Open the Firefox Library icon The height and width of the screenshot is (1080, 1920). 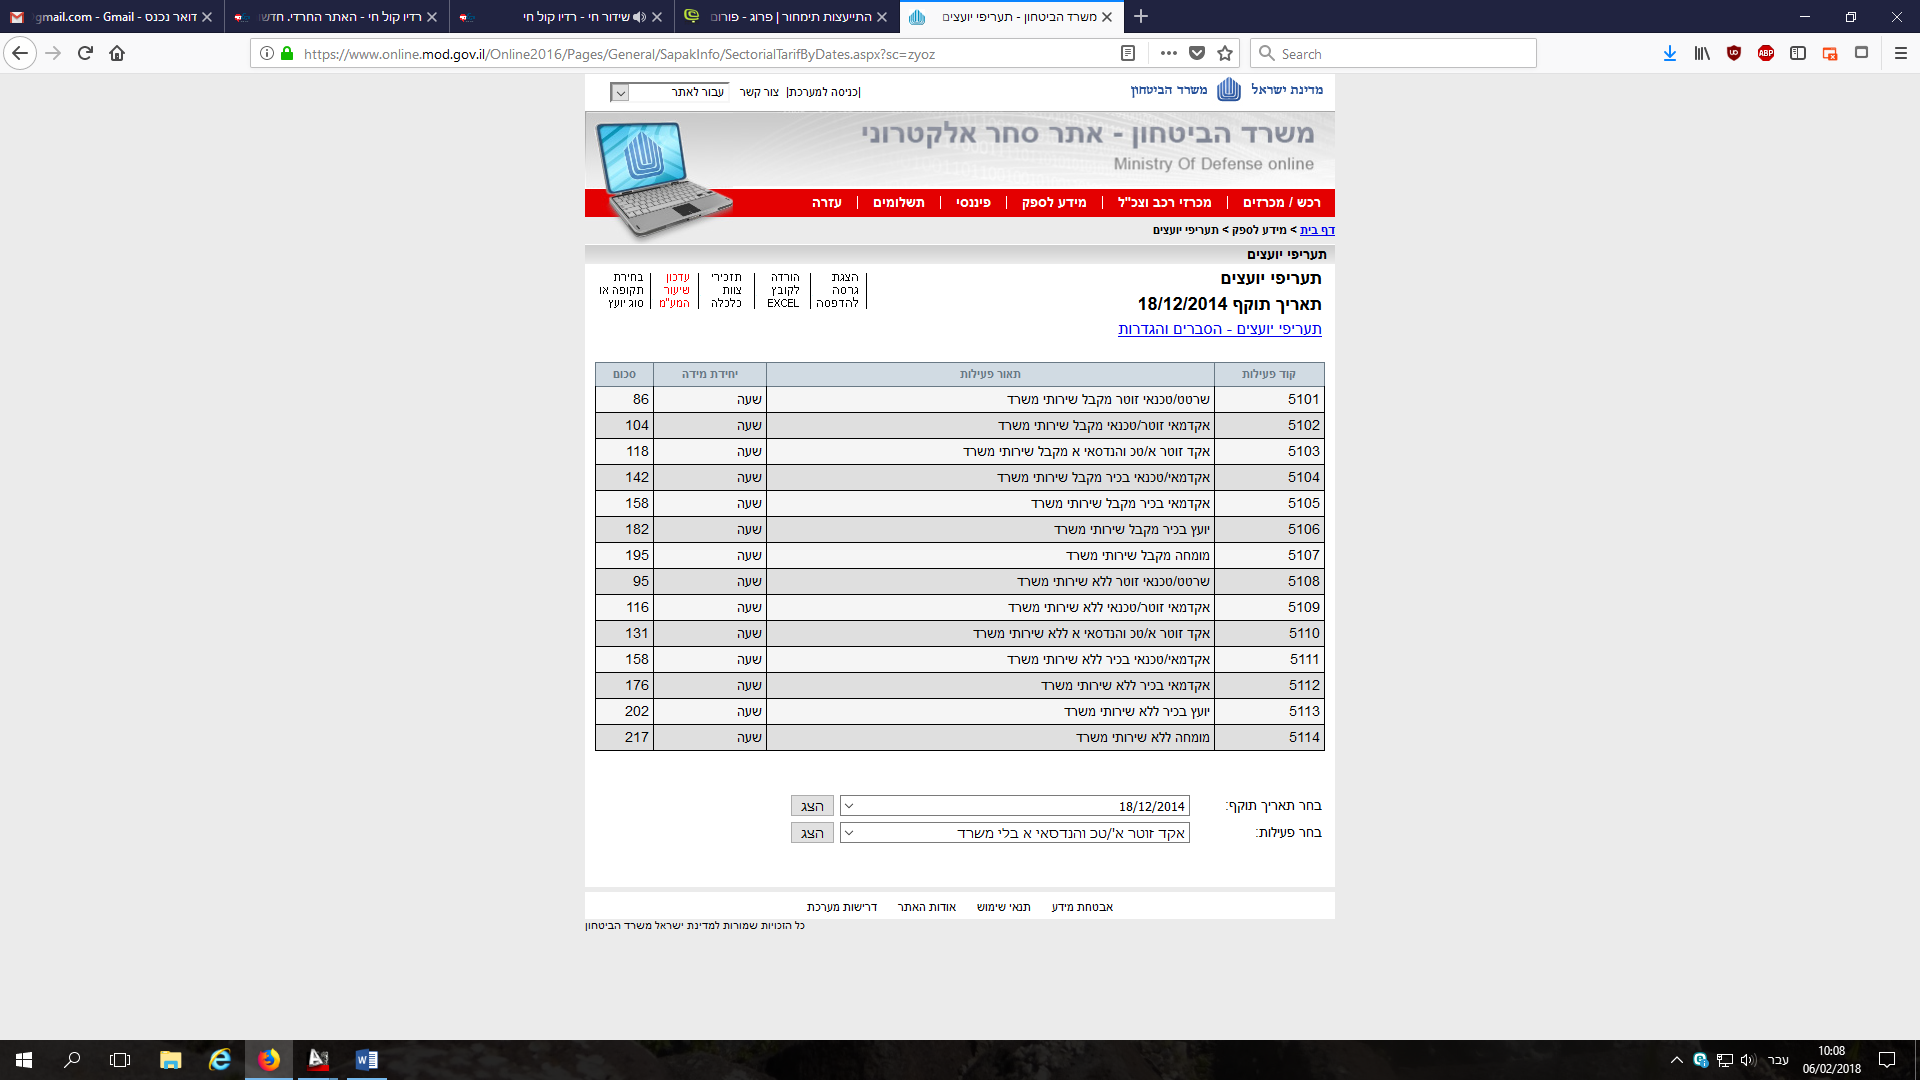coord(1701,54)
